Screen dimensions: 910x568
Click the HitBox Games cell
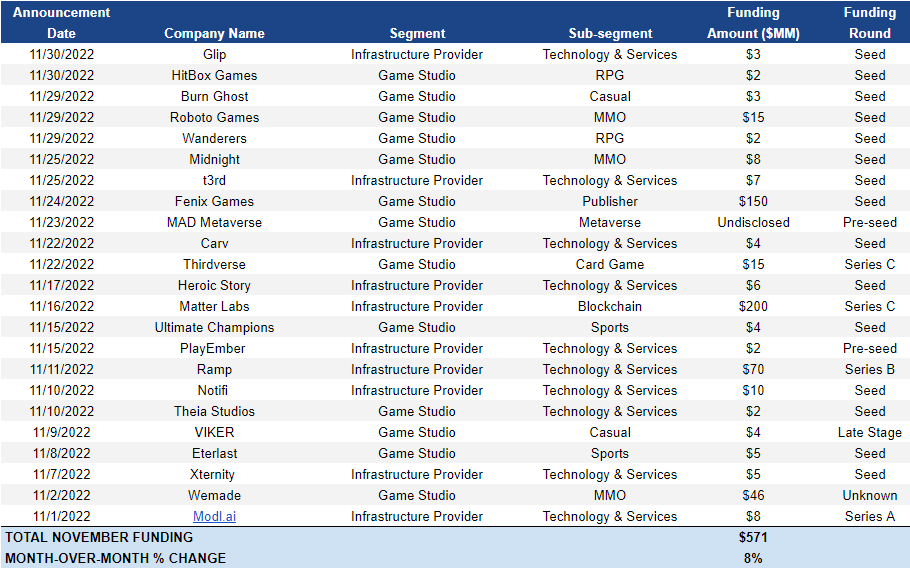click(x=214, y=75)
